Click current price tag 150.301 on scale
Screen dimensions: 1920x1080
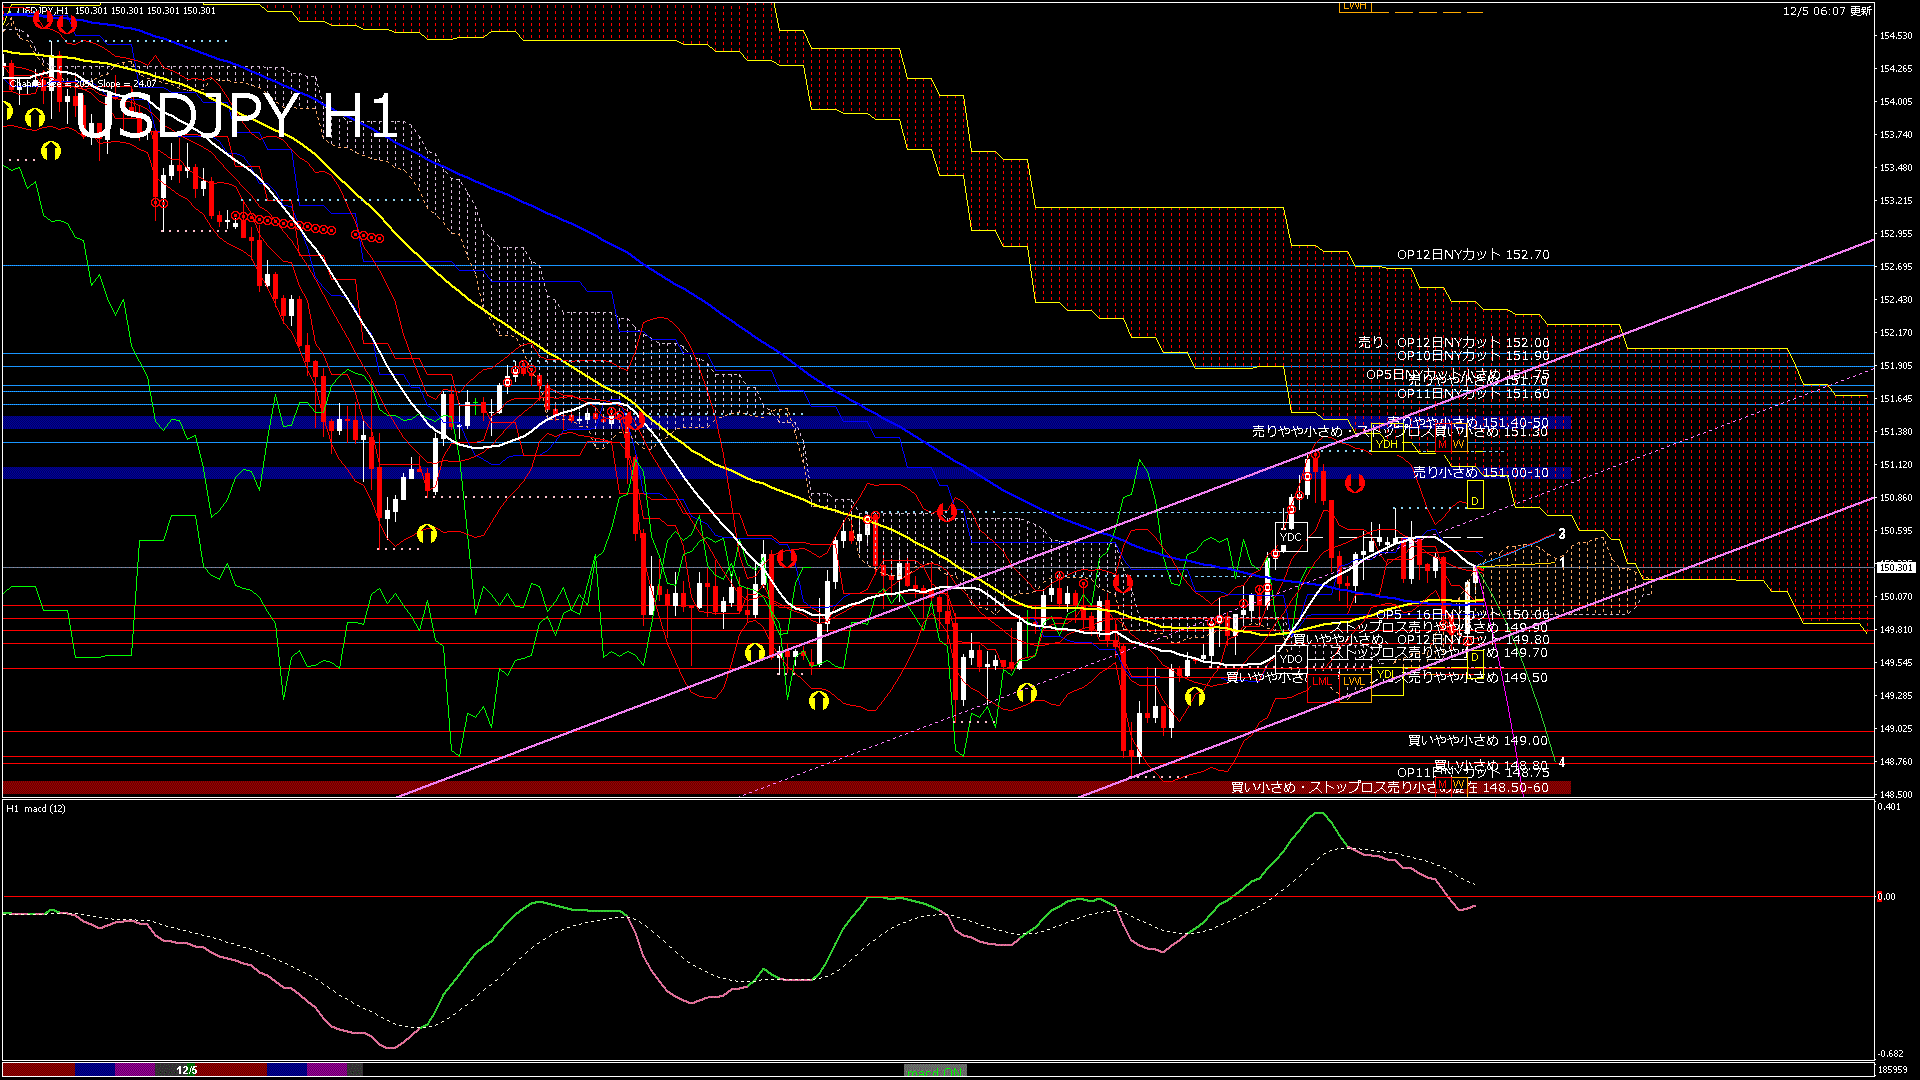pos(1895,567)
